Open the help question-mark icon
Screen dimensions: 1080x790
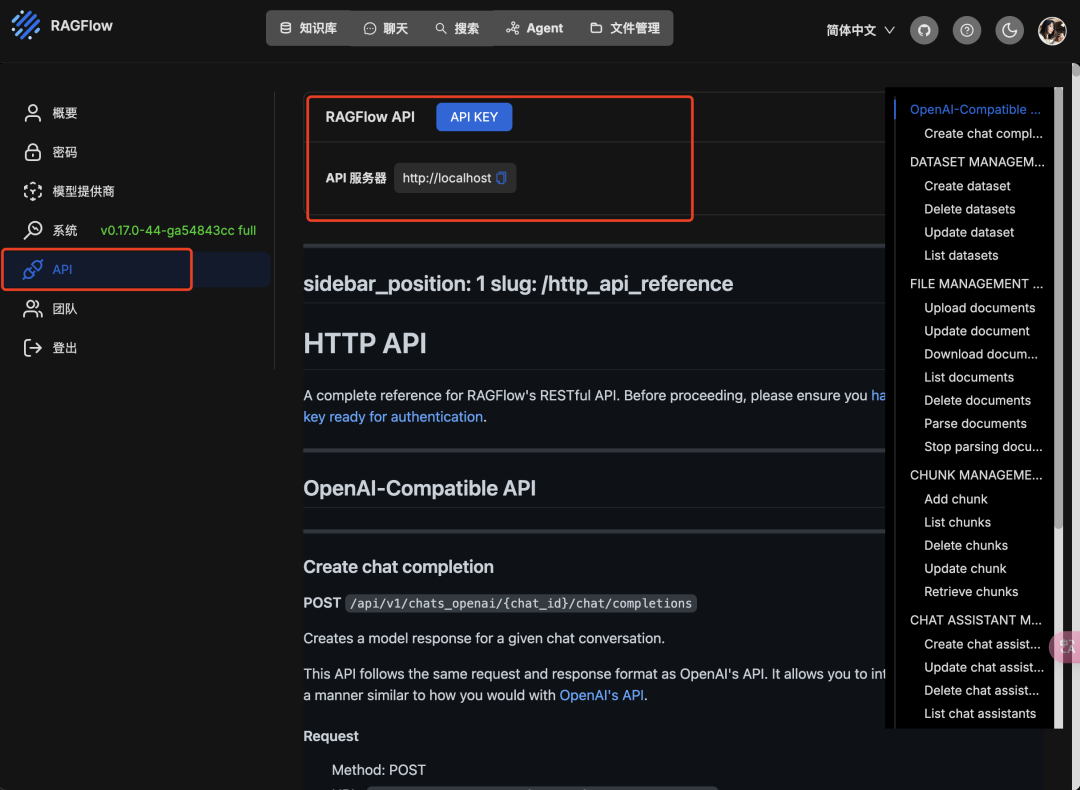coord(966,30)
